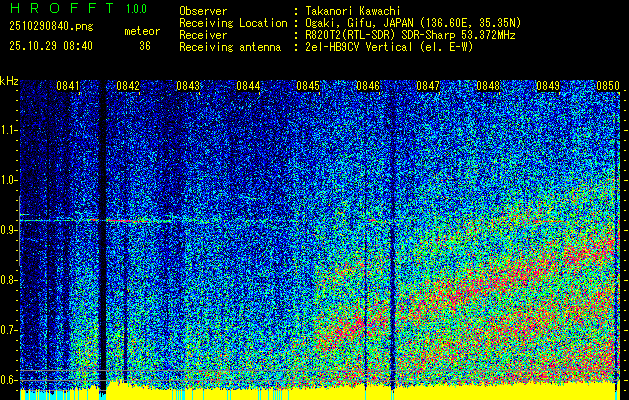Click the 0.7 kHz axis label

(x=7, y=330)
